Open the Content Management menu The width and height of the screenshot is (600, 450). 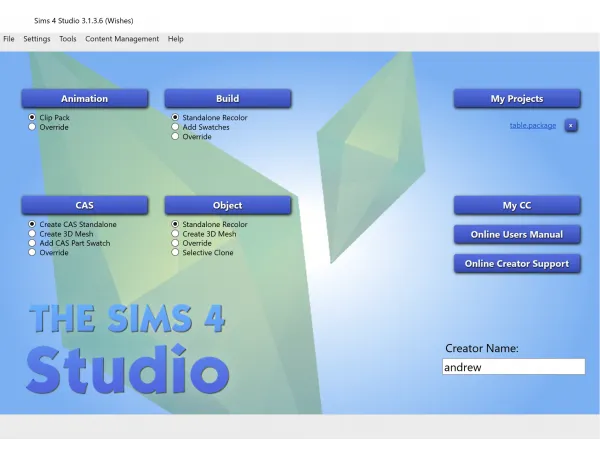[x=122, y=39]
